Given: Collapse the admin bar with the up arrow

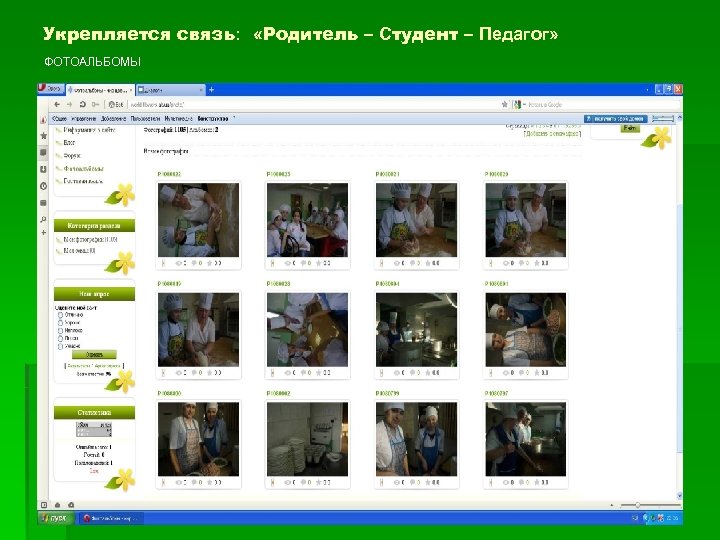Looking at the screenshot, I should tap(679, 118).
